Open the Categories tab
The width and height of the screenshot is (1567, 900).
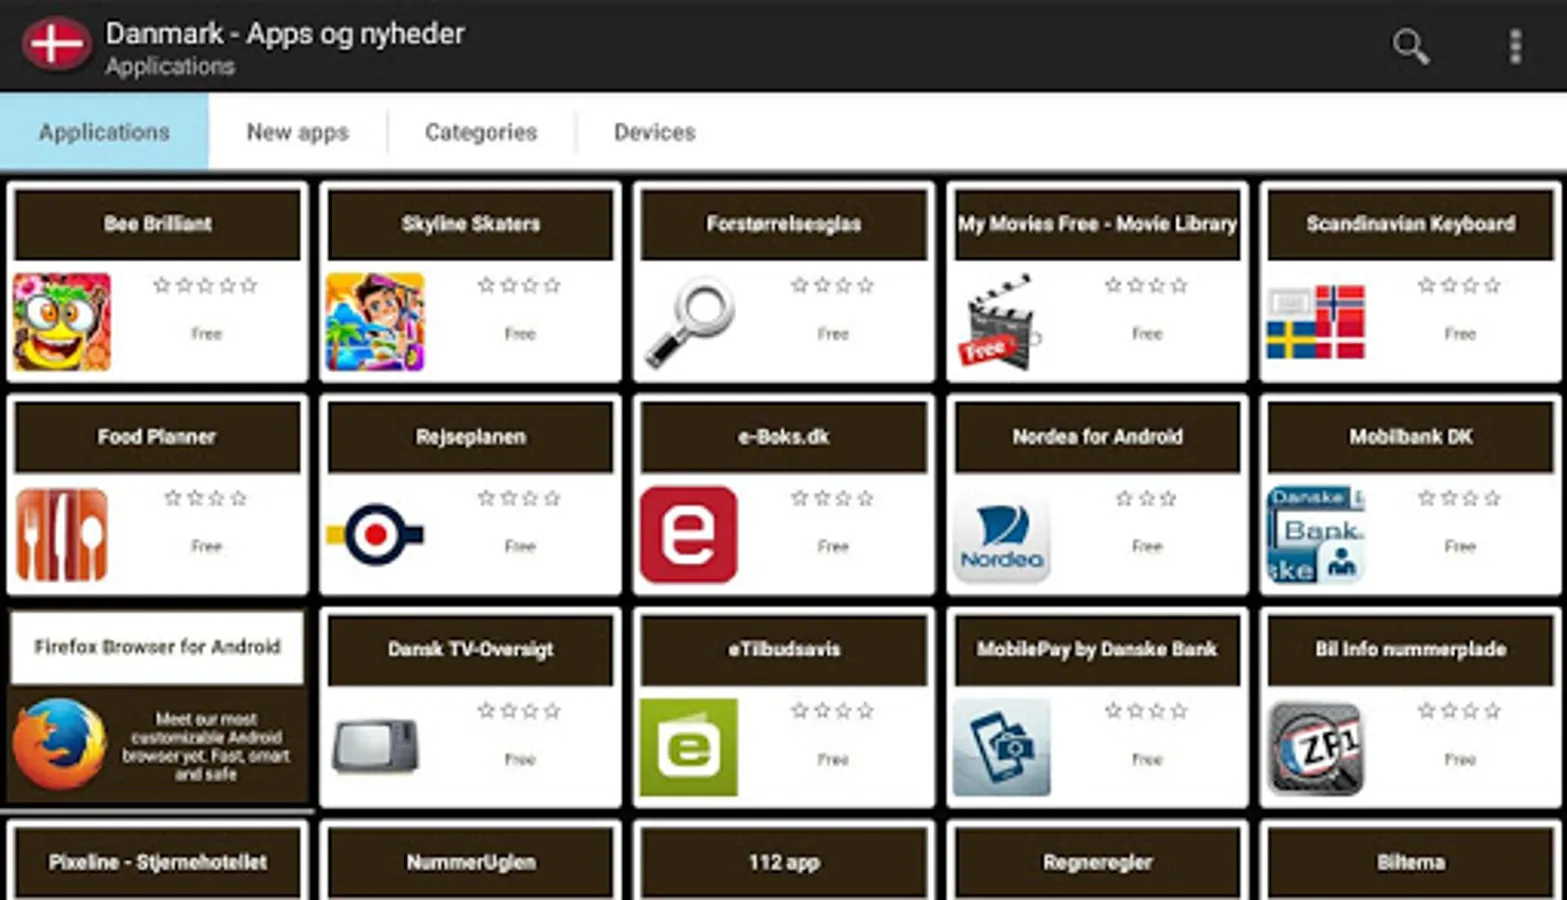(481, 132)
